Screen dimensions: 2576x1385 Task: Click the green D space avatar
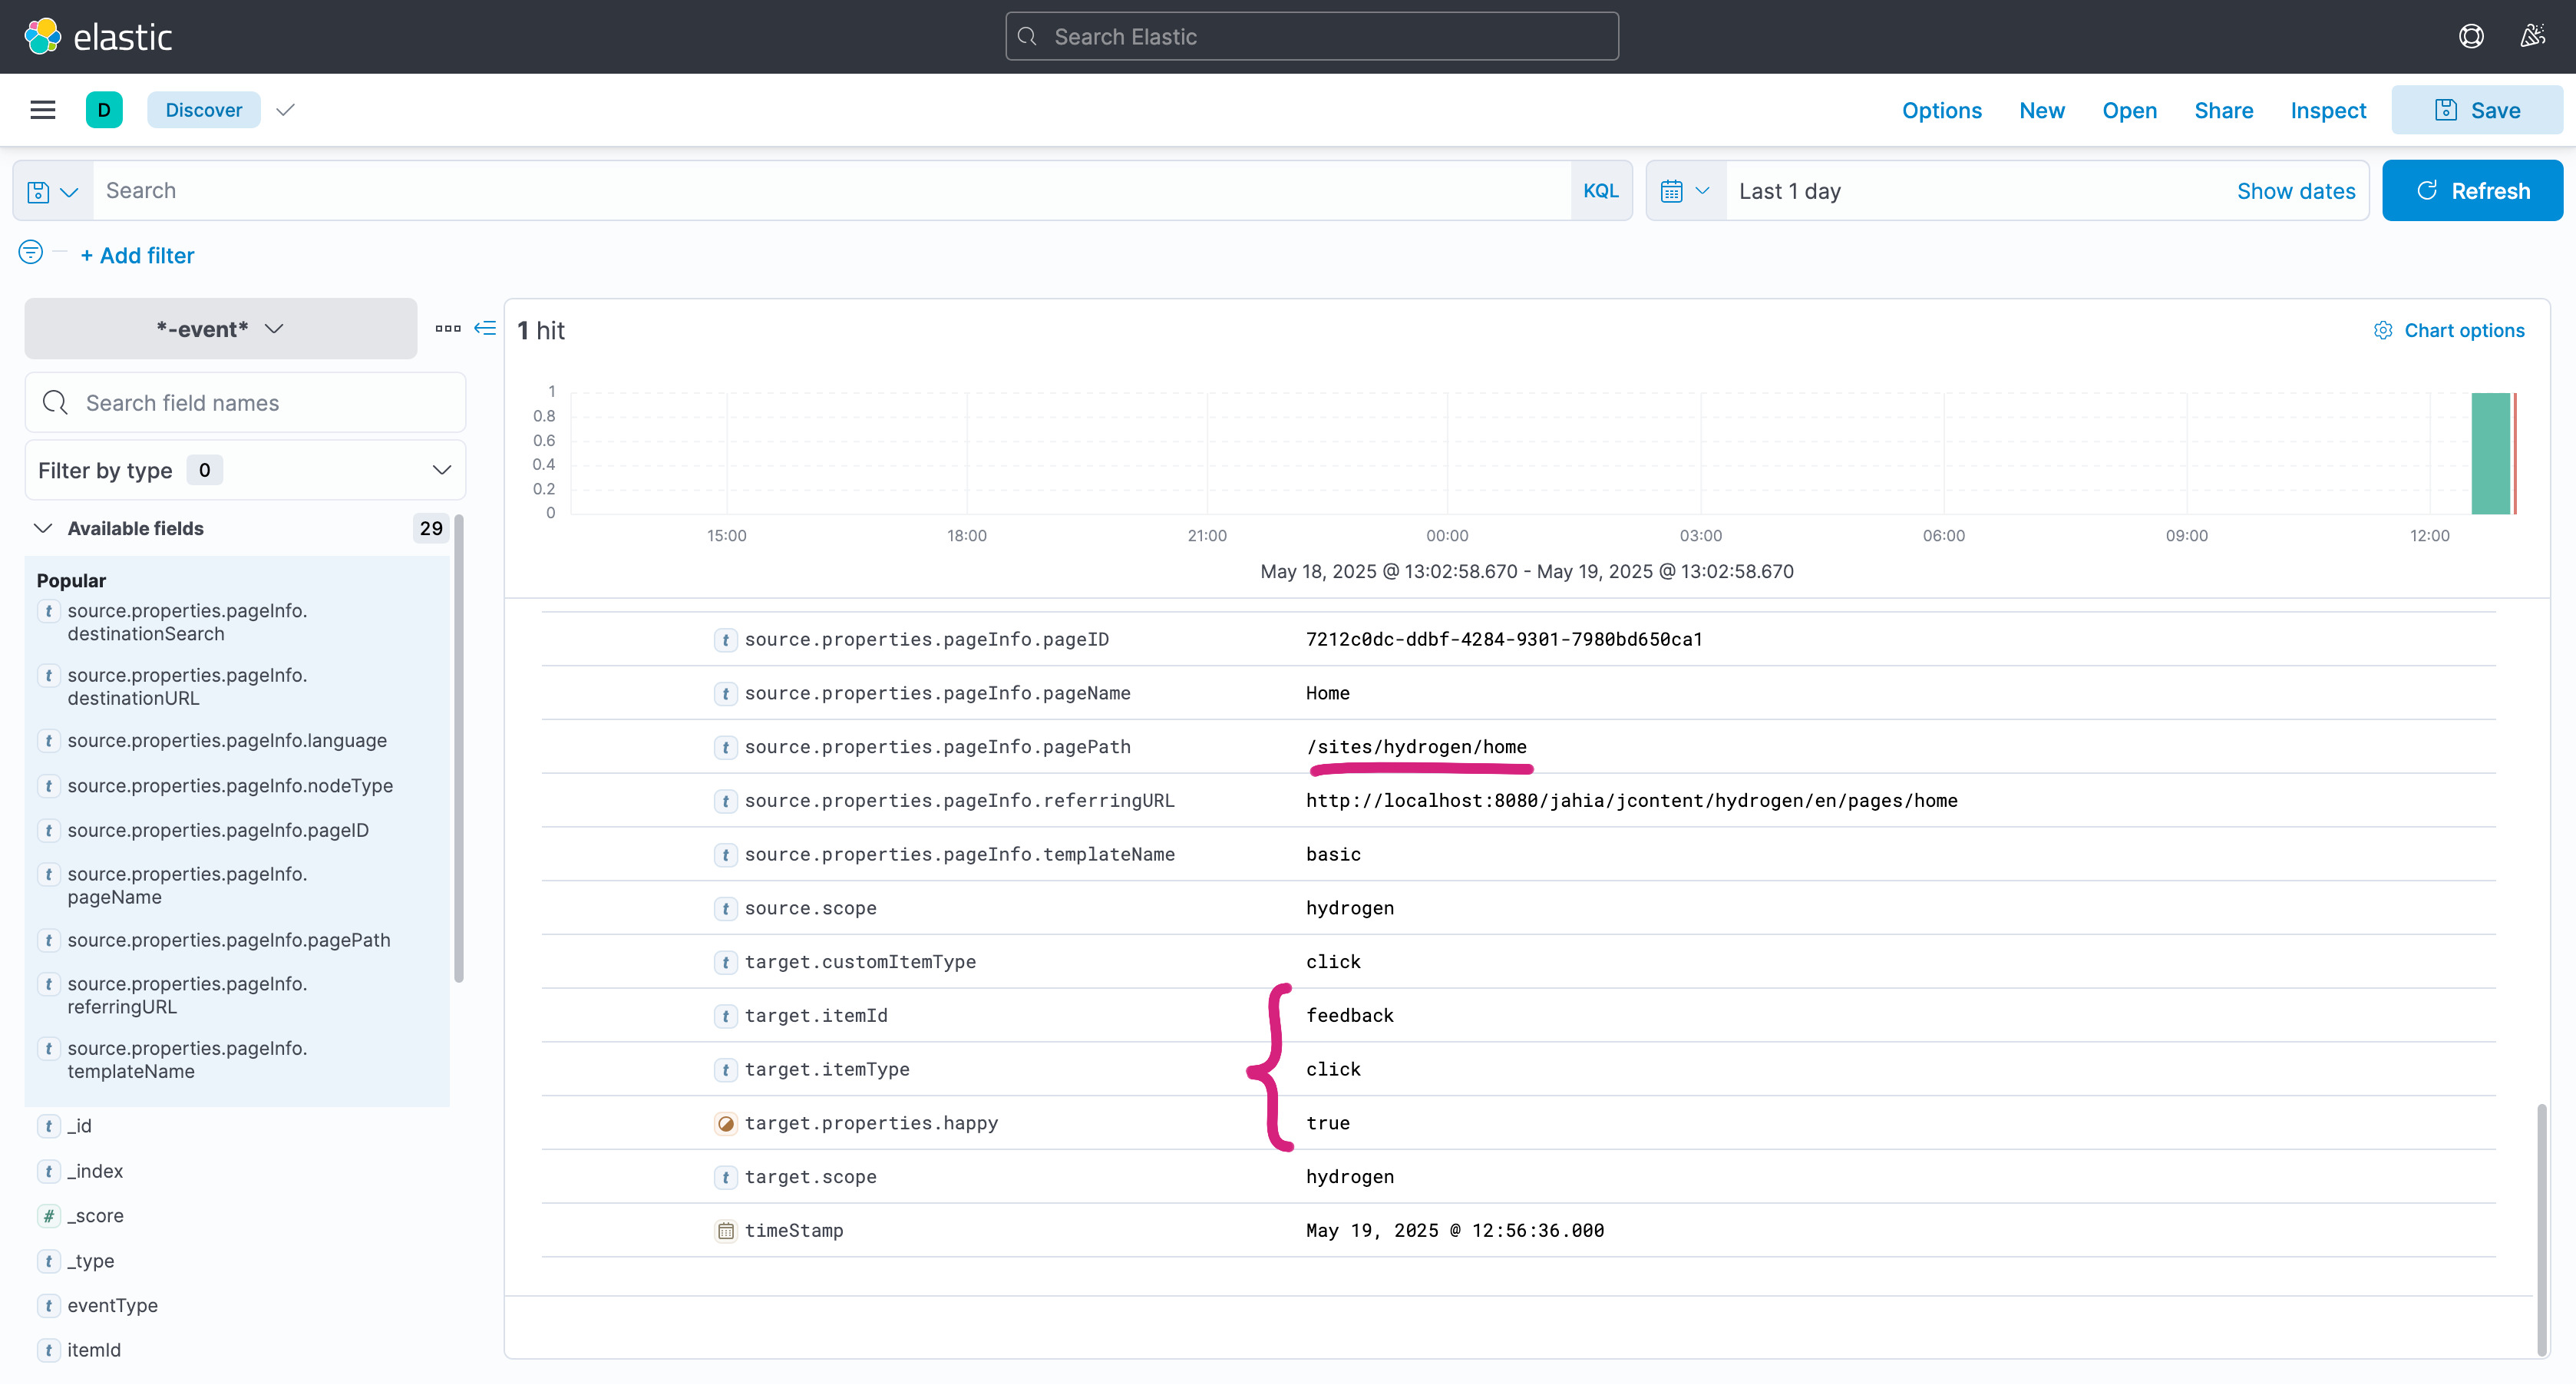tap(104, 110)
